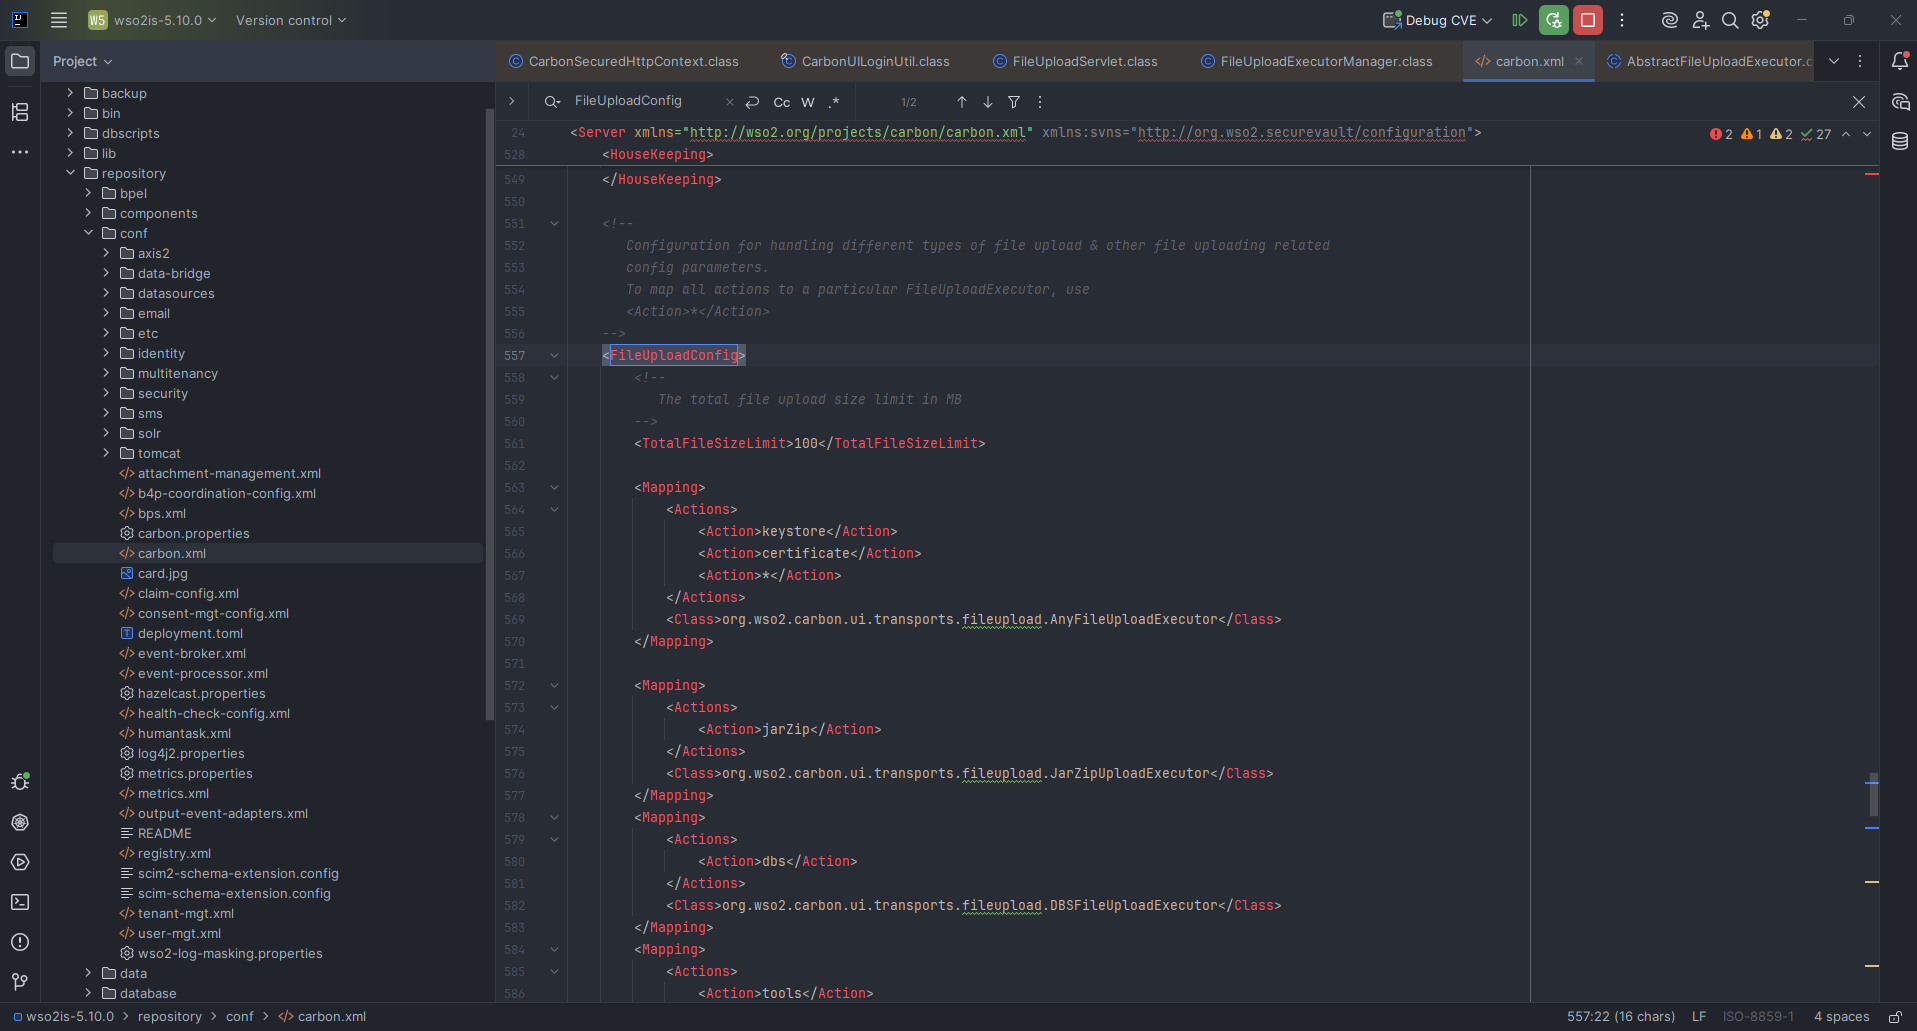
Task: Open the Git version control tool window
Action: [20, 982]
